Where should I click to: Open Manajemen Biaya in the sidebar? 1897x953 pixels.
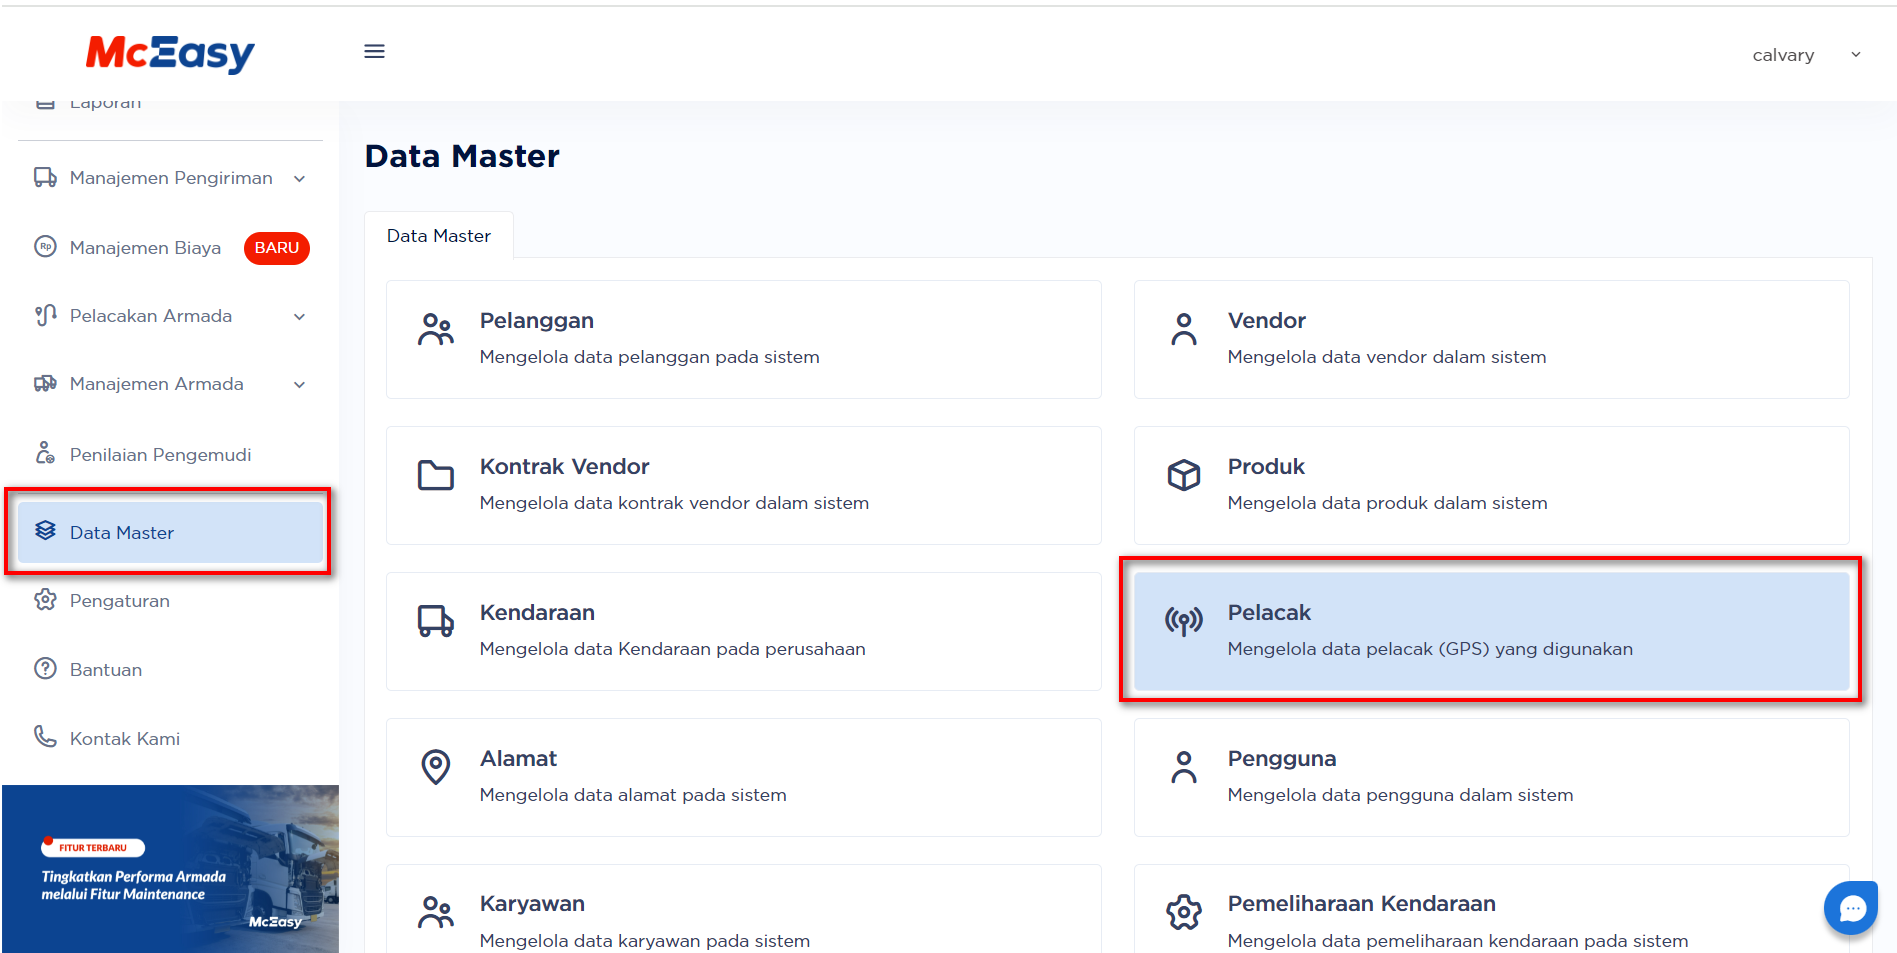point(145,248)
